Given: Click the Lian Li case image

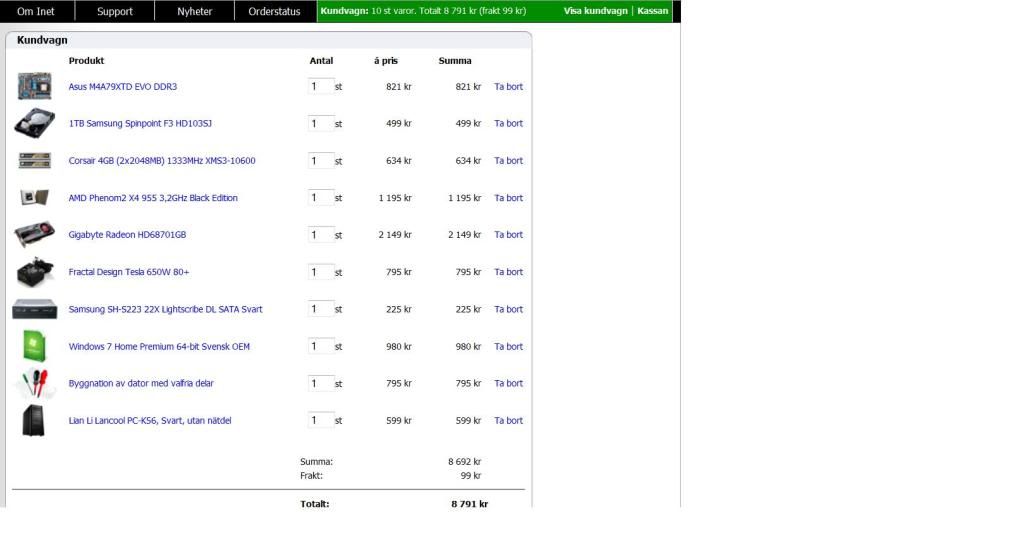Looking at the screenshot, I should [x=33, y=421].
